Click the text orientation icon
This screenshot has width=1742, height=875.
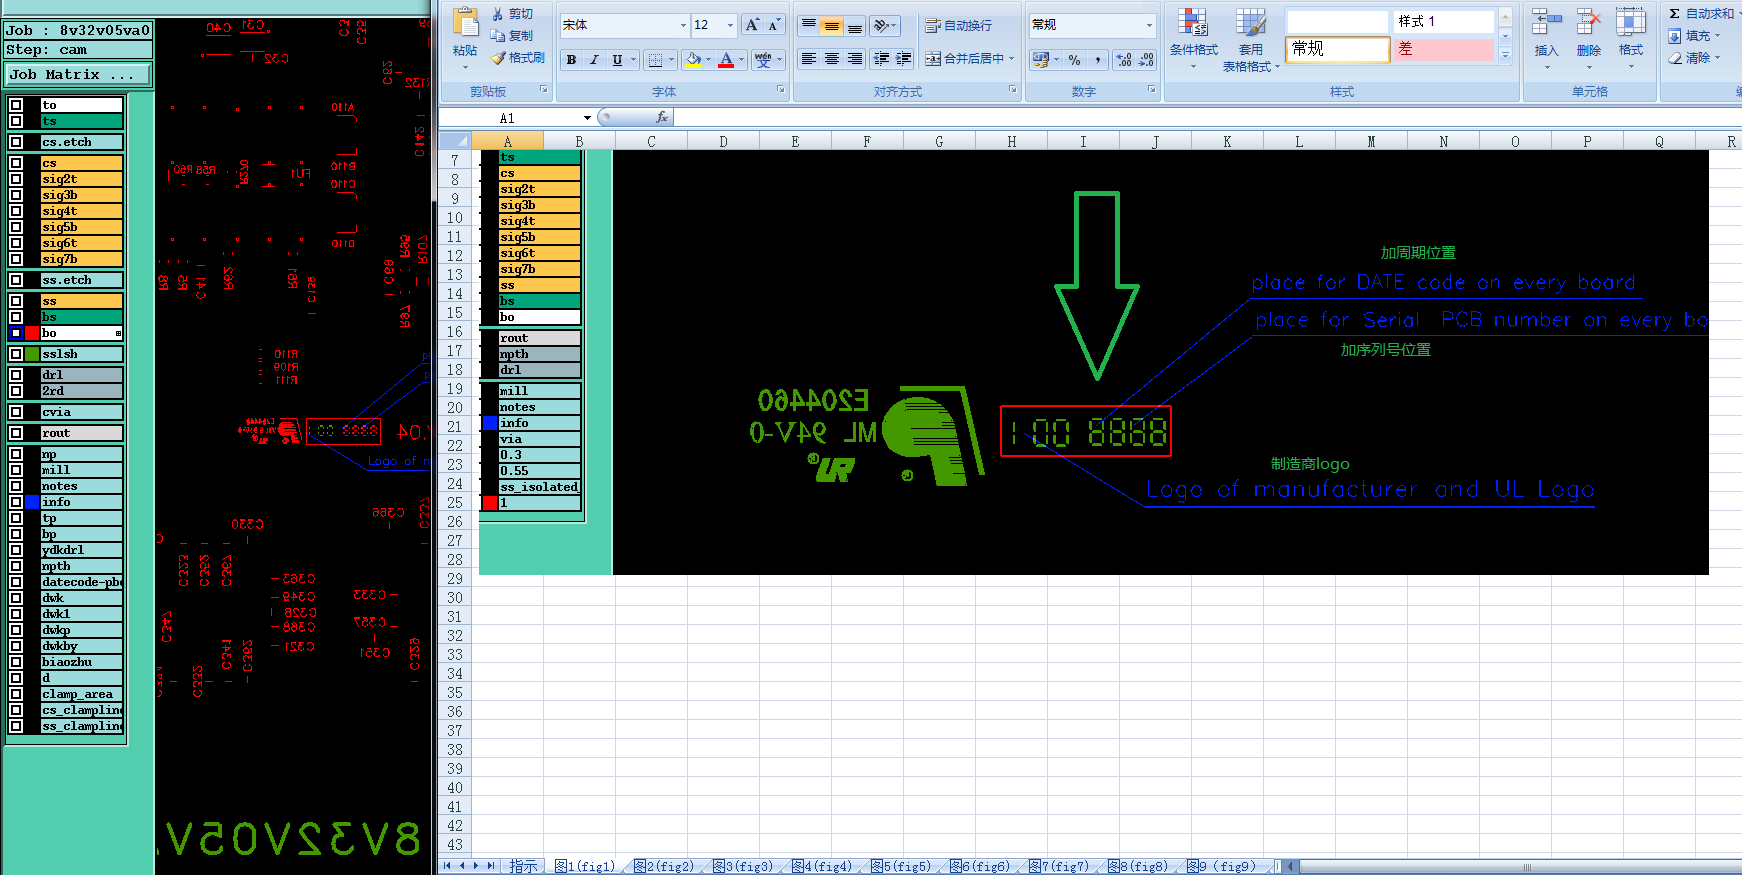882,26
